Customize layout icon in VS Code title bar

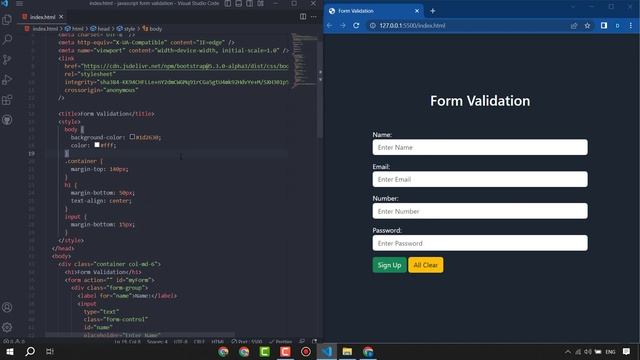(x=260, y=3)
